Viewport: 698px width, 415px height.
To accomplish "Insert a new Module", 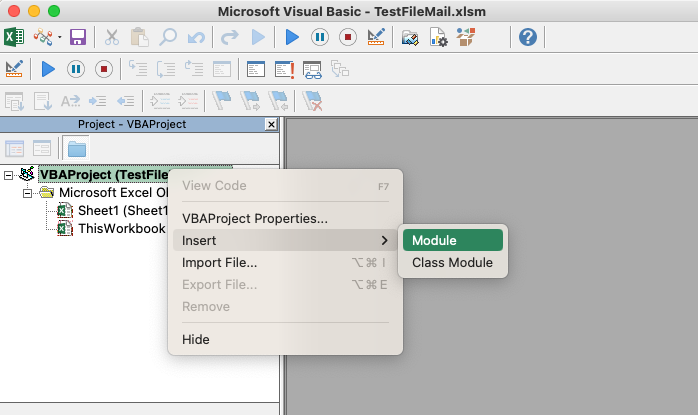I will click(453, 240).
